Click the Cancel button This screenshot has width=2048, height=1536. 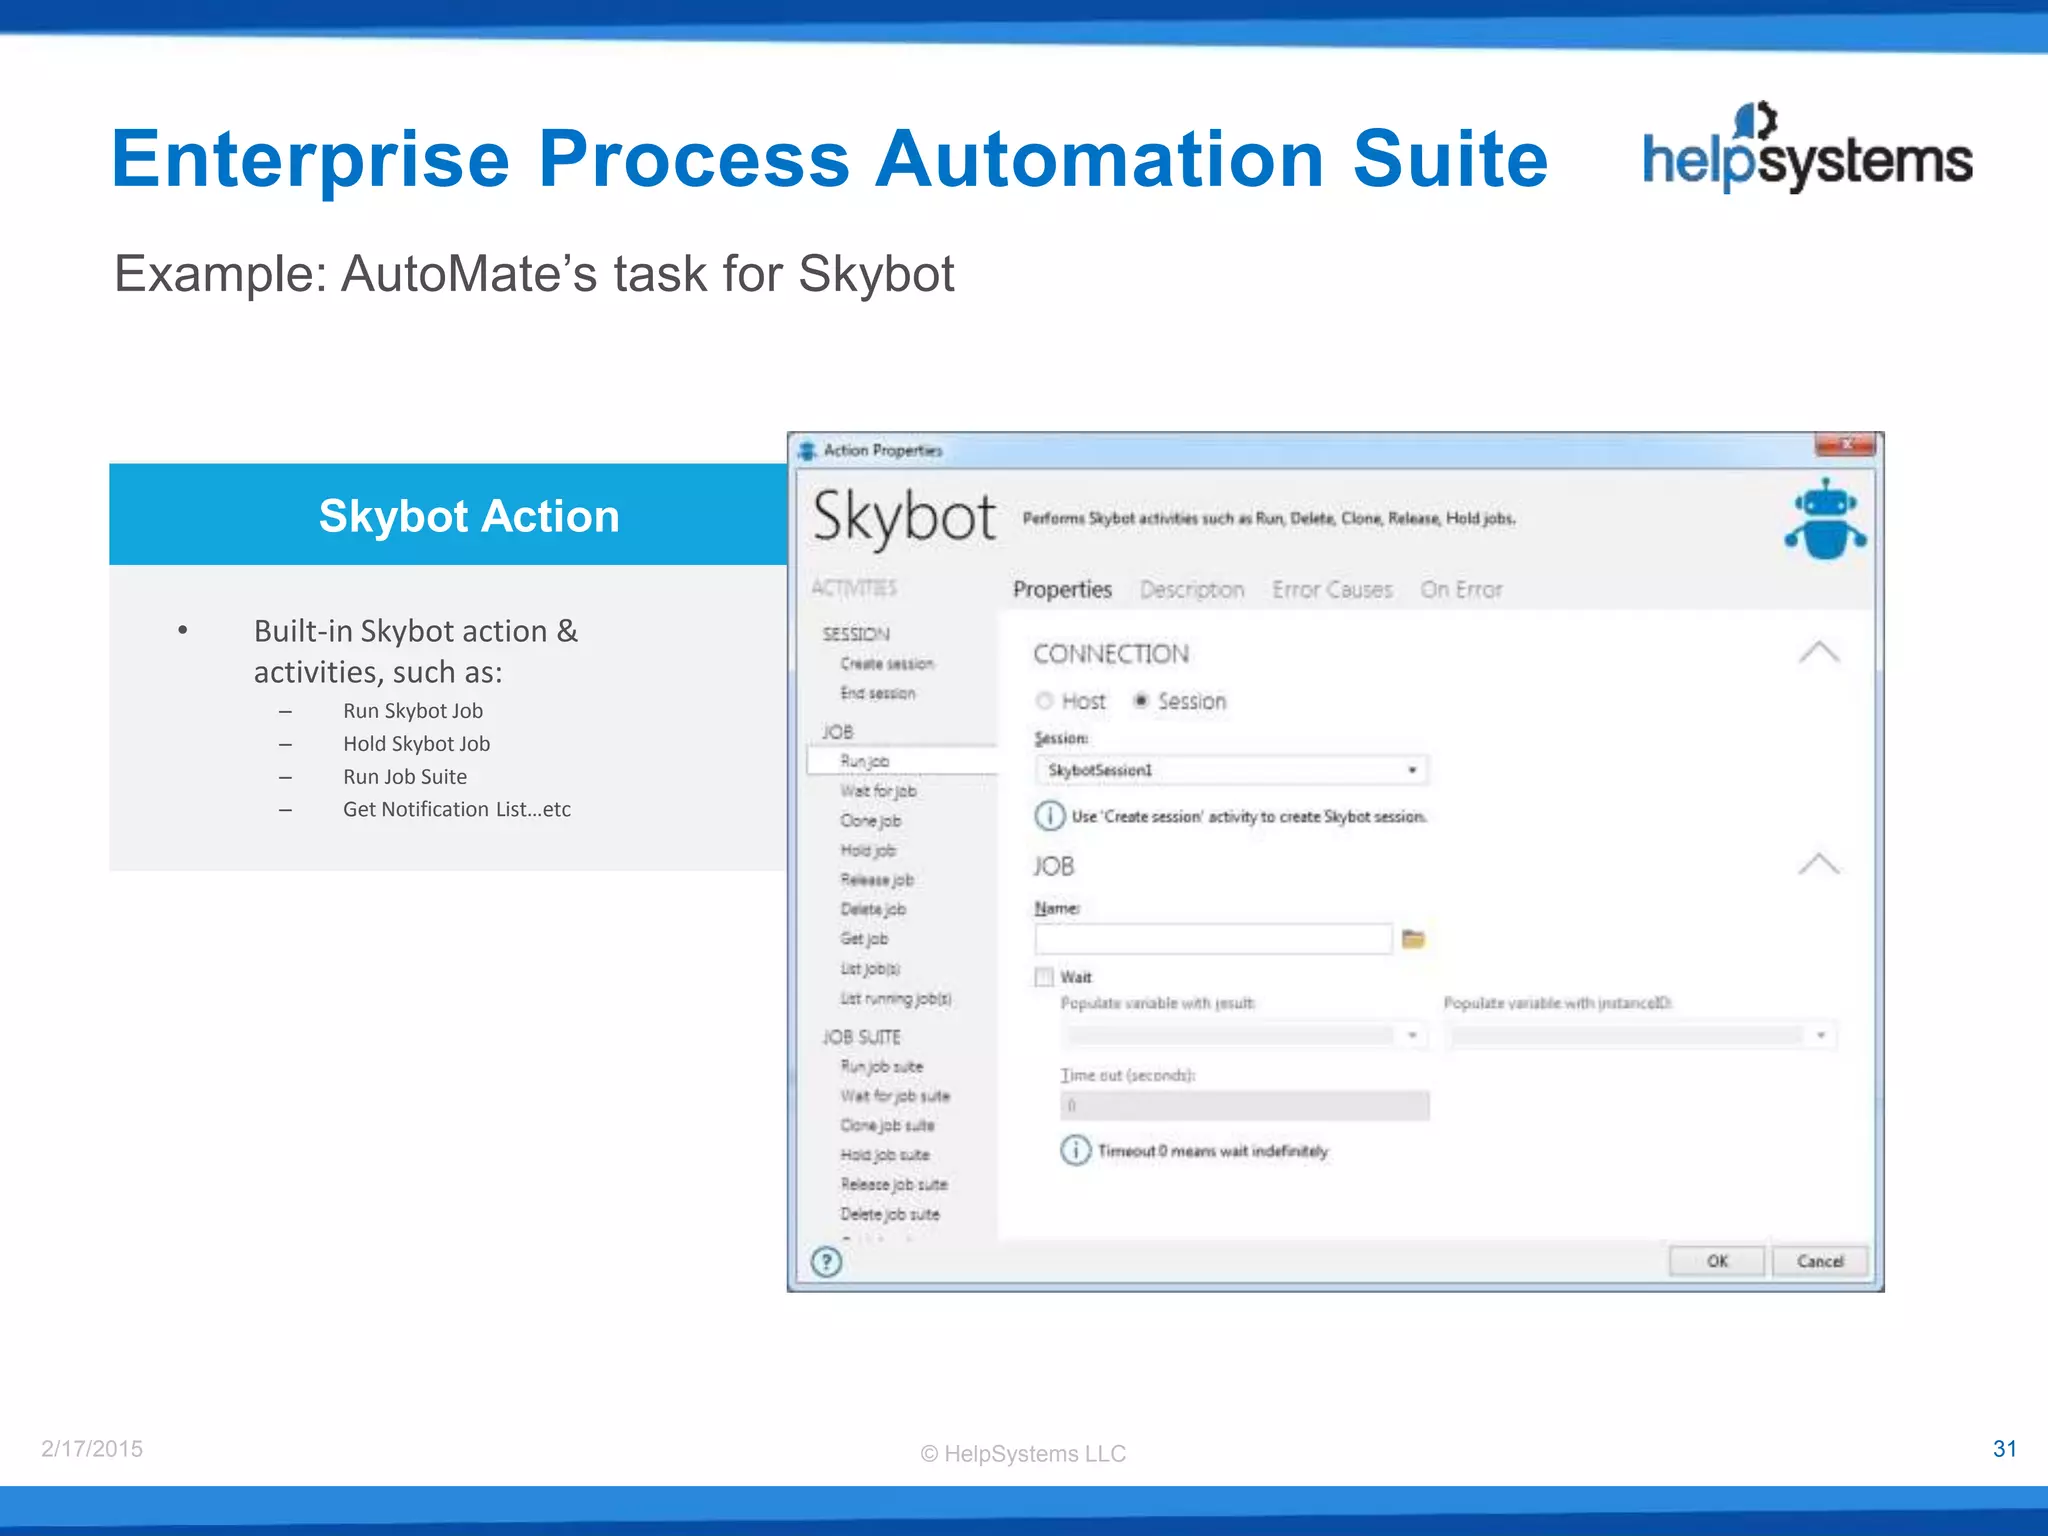[1820, 1261]
